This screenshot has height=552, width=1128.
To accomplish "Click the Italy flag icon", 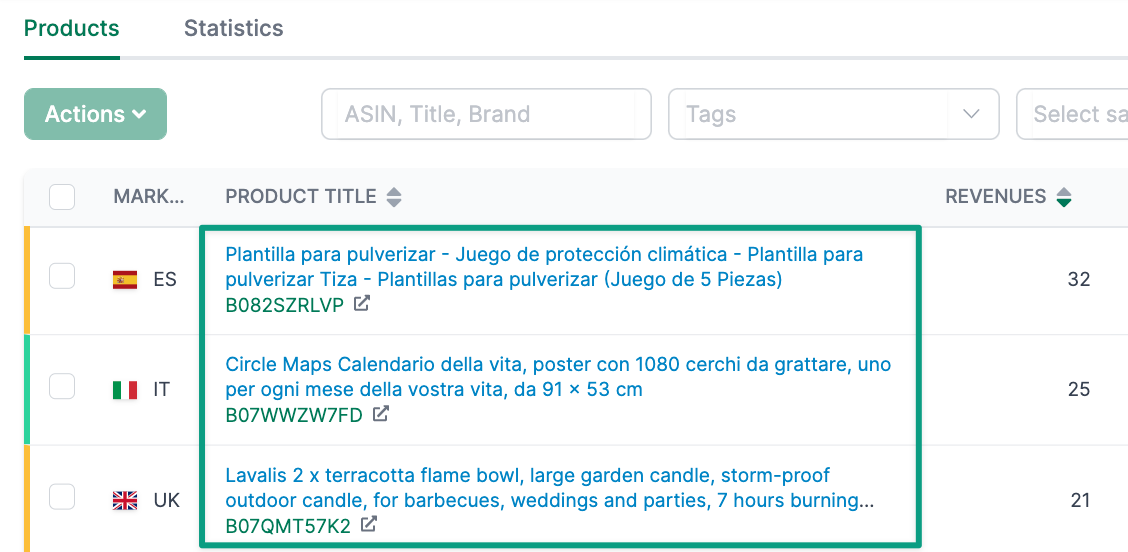I will (125, 390).
